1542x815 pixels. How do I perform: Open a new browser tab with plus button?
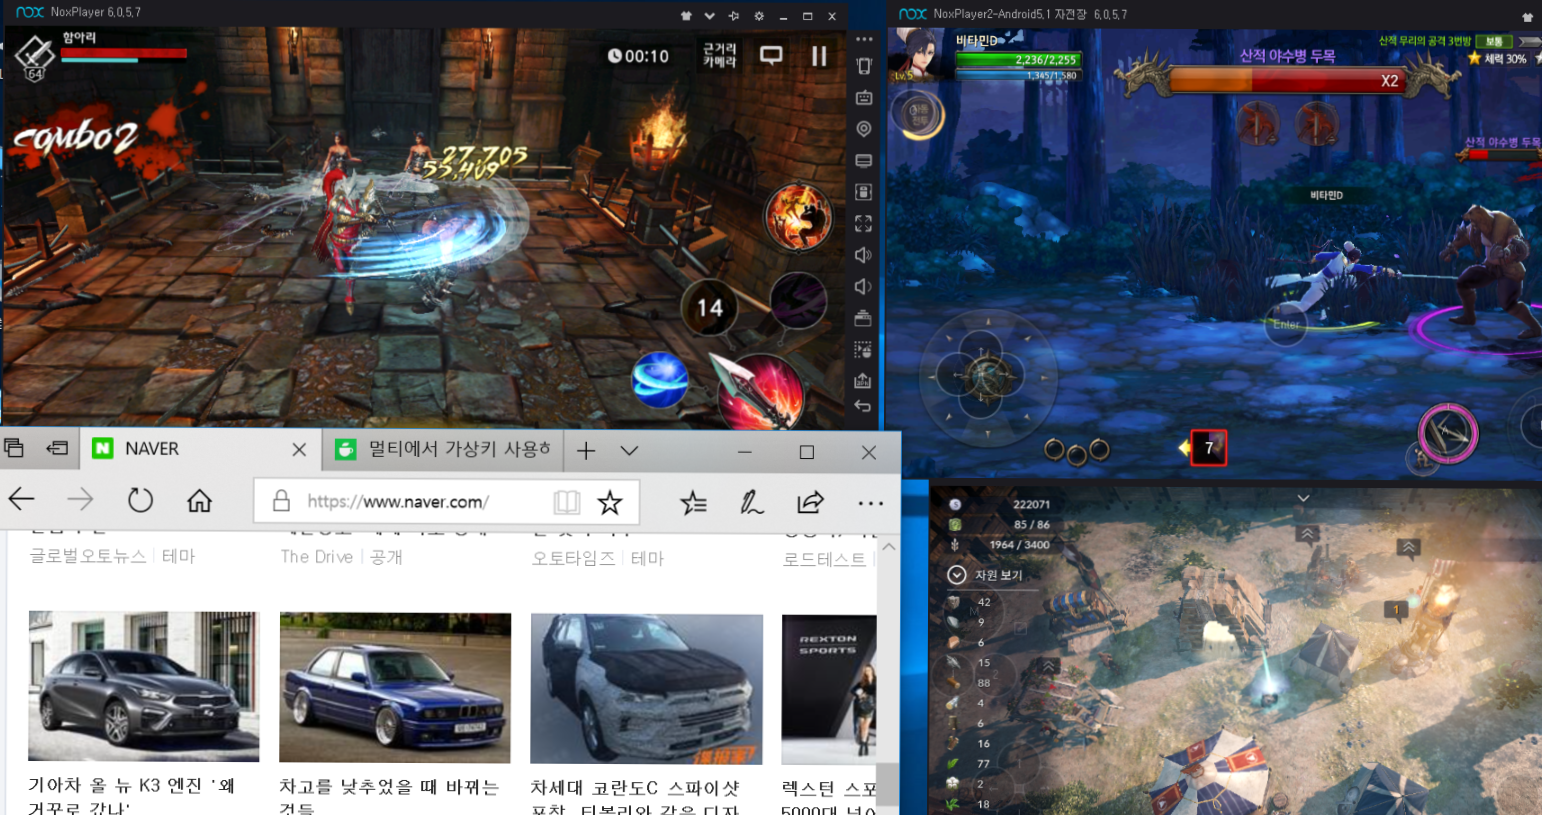[586, 451]
